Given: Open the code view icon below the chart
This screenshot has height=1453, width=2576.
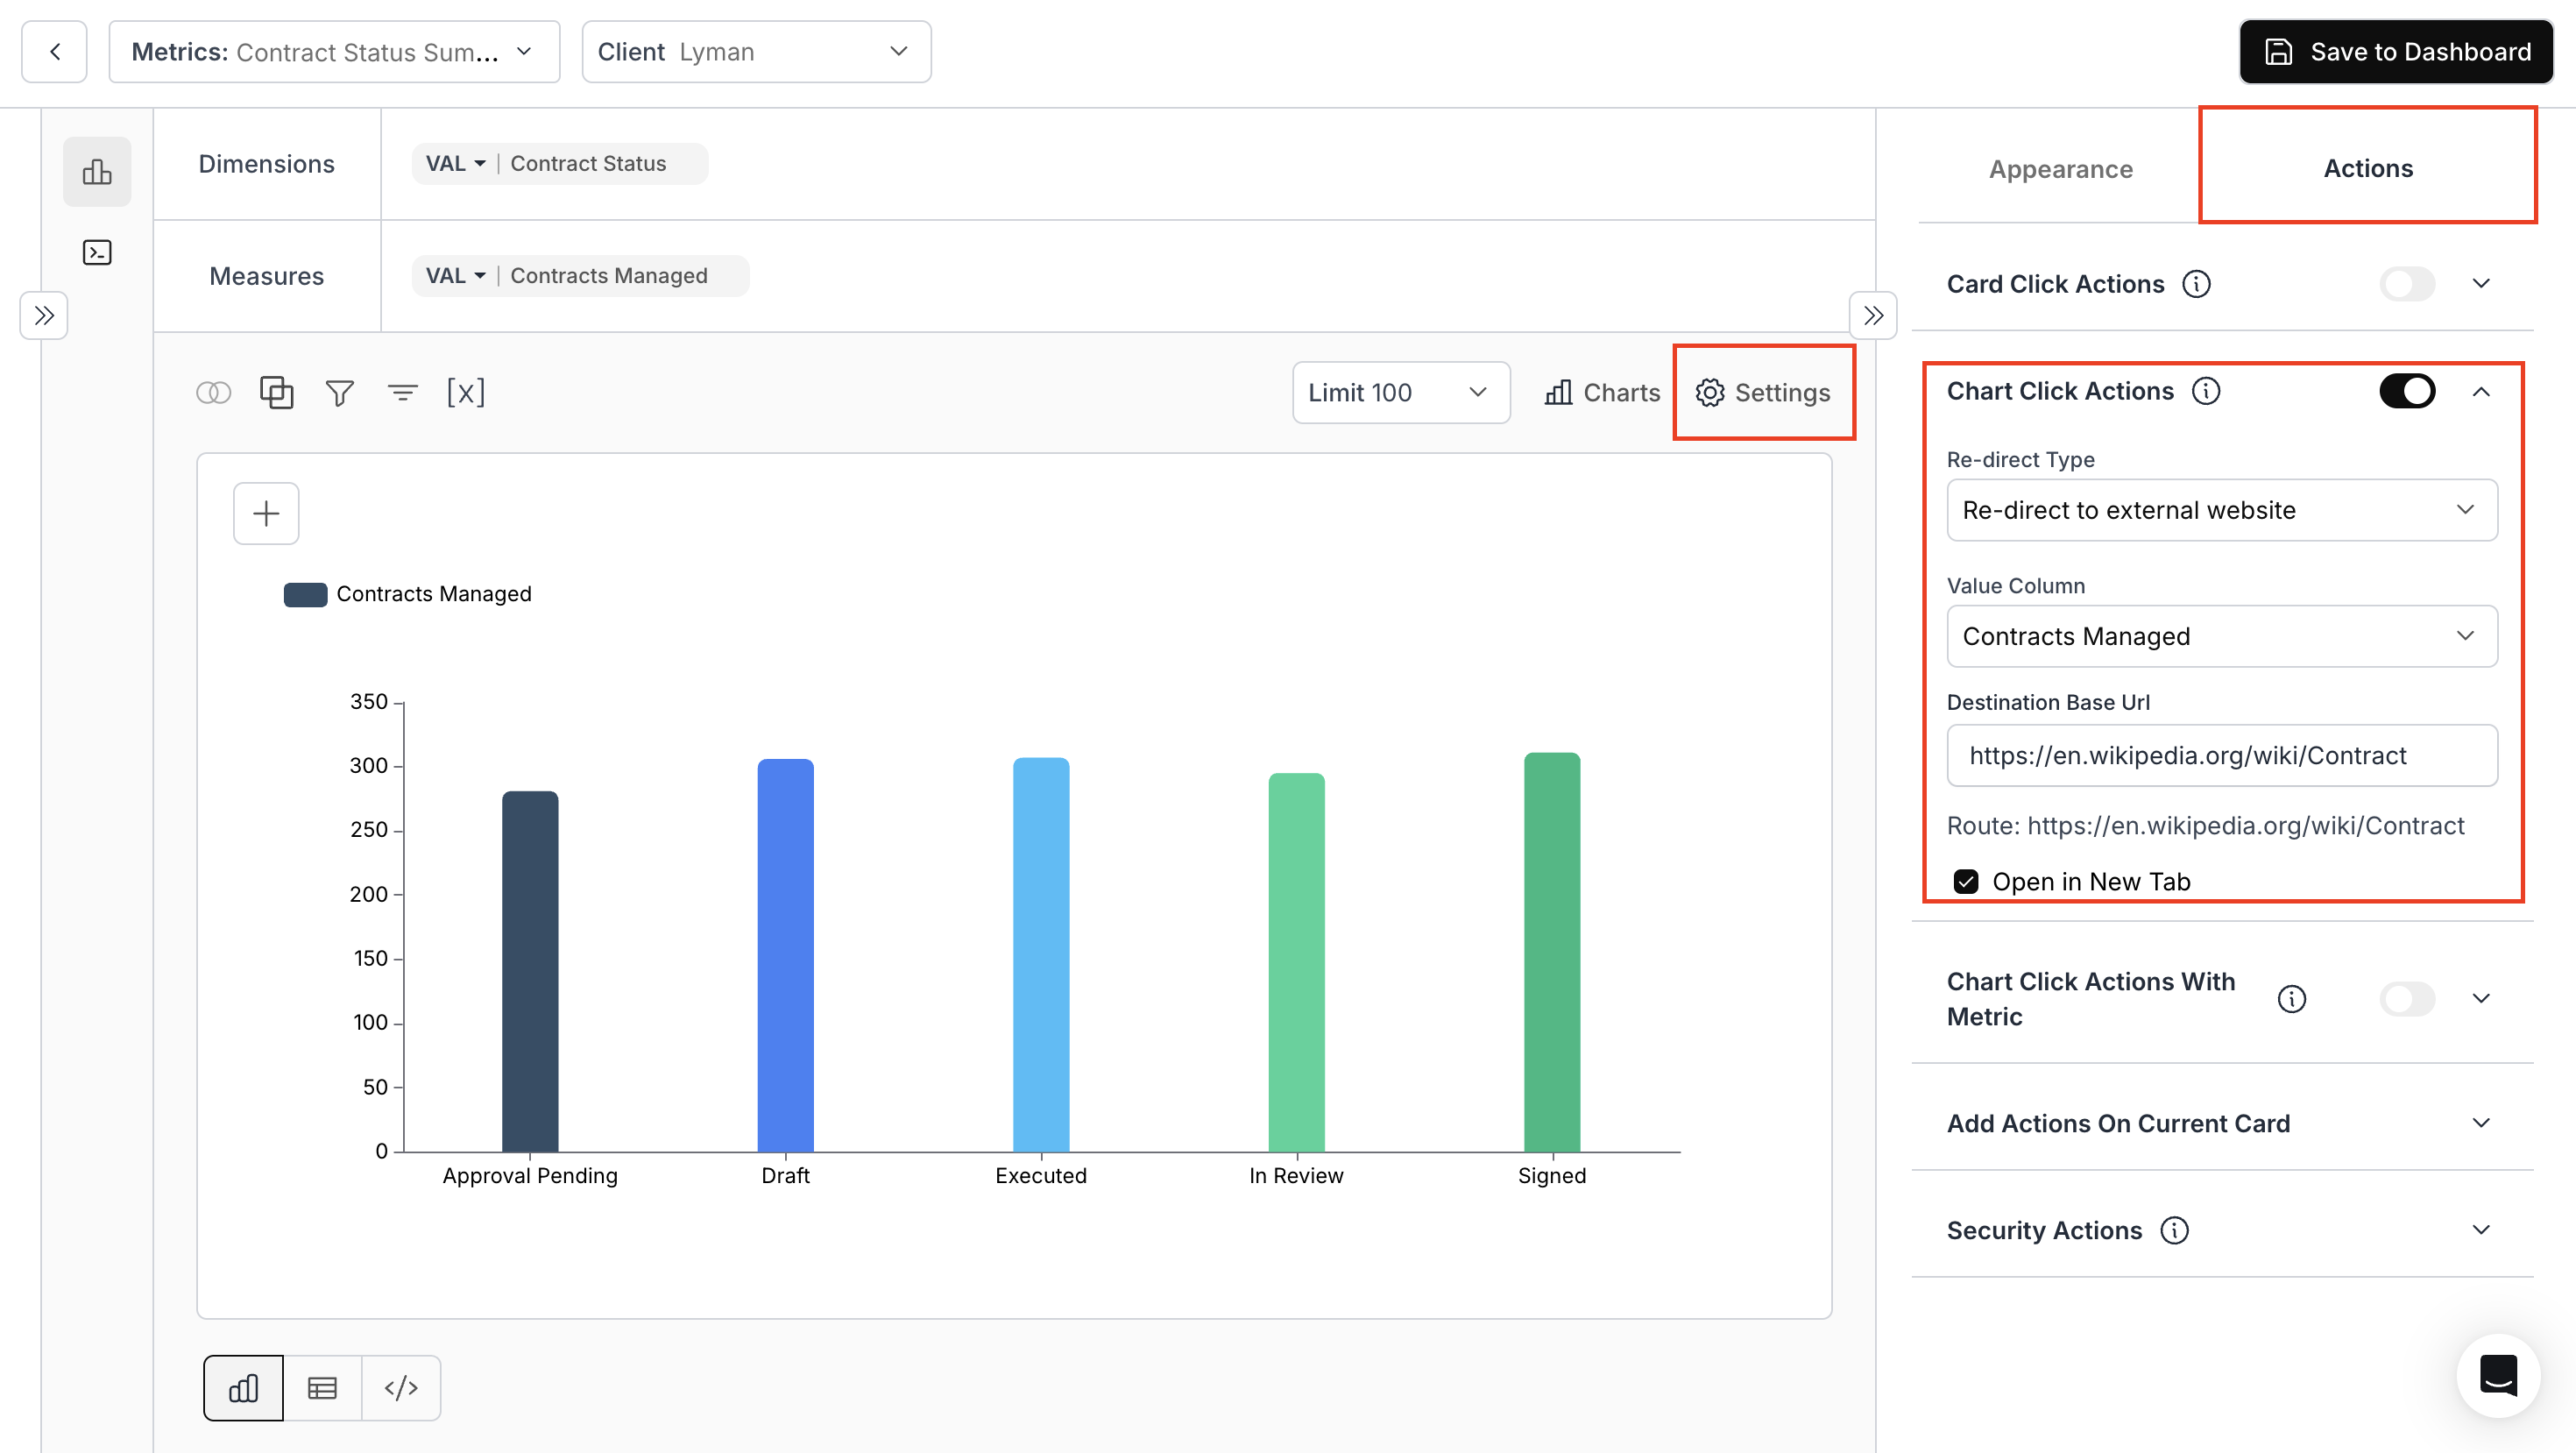Looking at the screenshot, I should point(401,1387).
